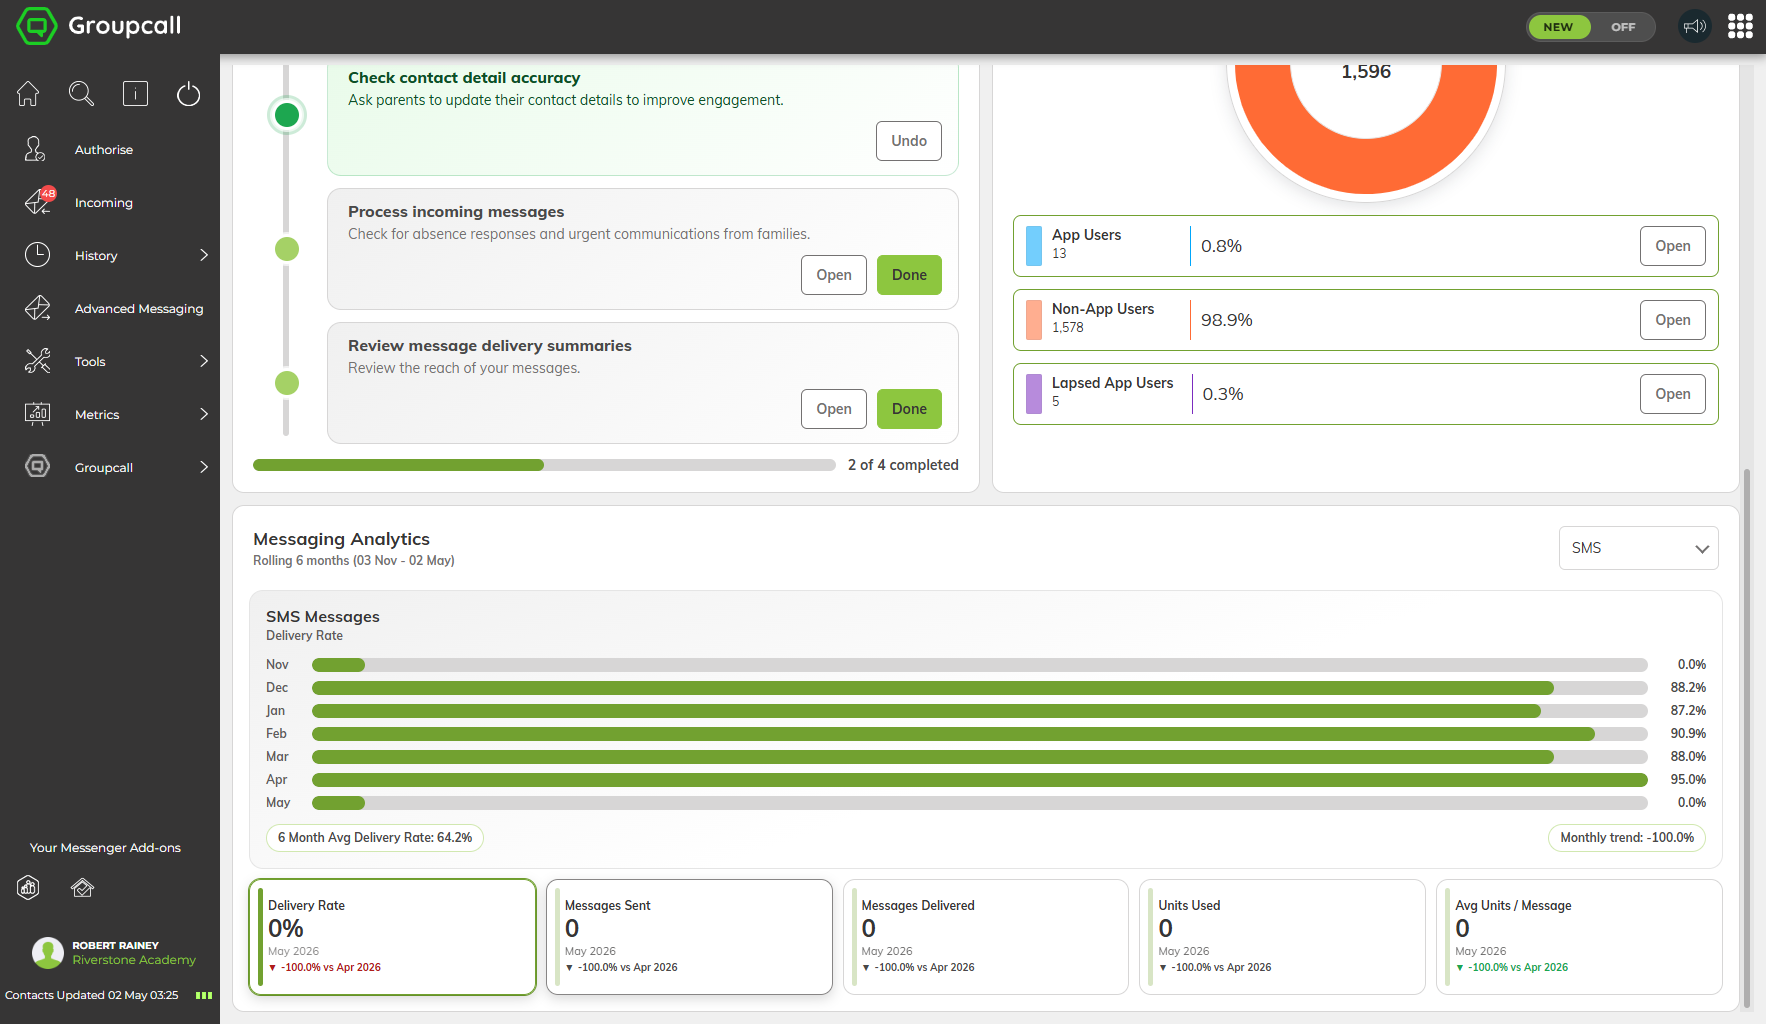Open Incoming in the sidebar
This screenshot has width=1766, height=1024.
tap(104, 203)
